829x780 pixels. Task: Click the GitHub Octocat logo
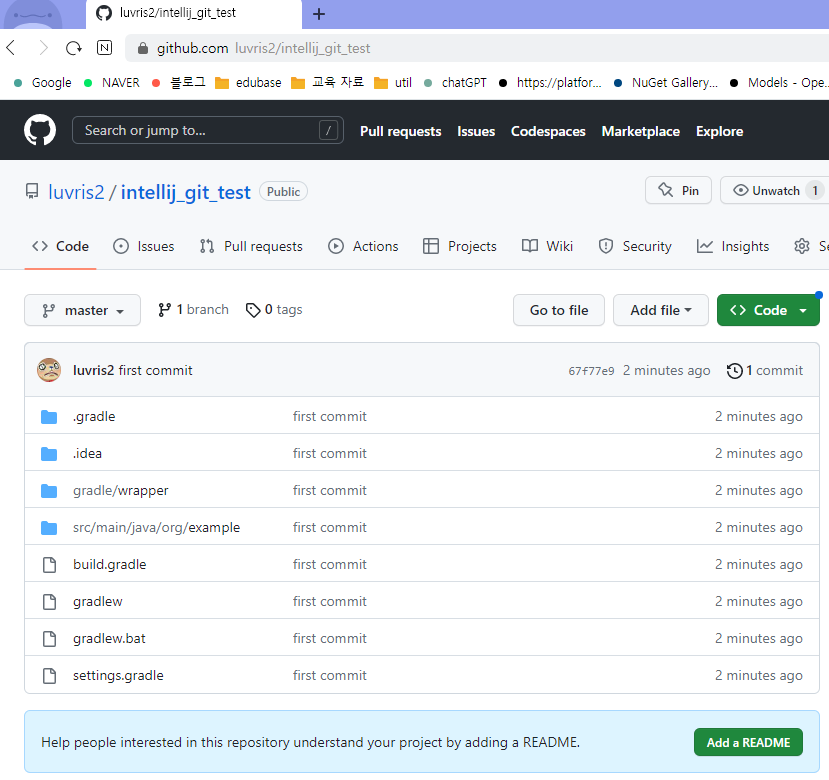click(x=40, y=130)
